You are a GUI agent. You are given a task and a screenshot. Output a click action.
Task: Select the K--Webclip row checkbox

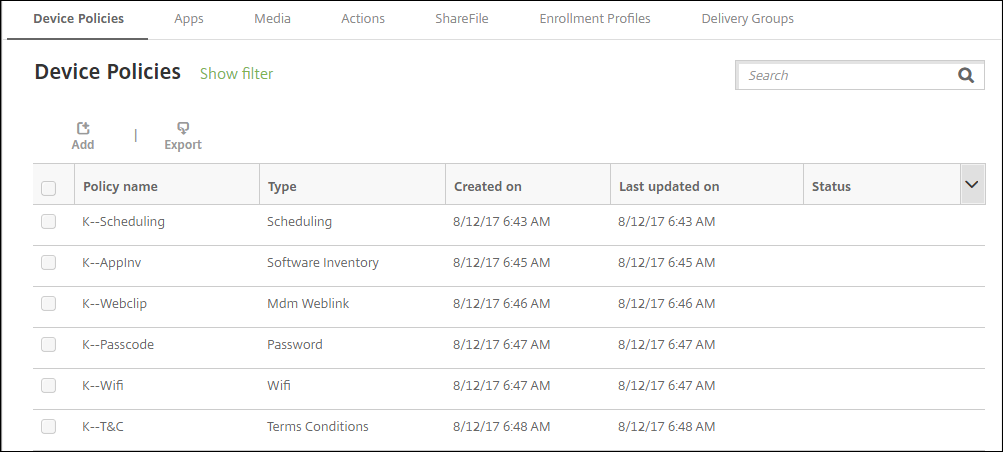tap(48, 303)
